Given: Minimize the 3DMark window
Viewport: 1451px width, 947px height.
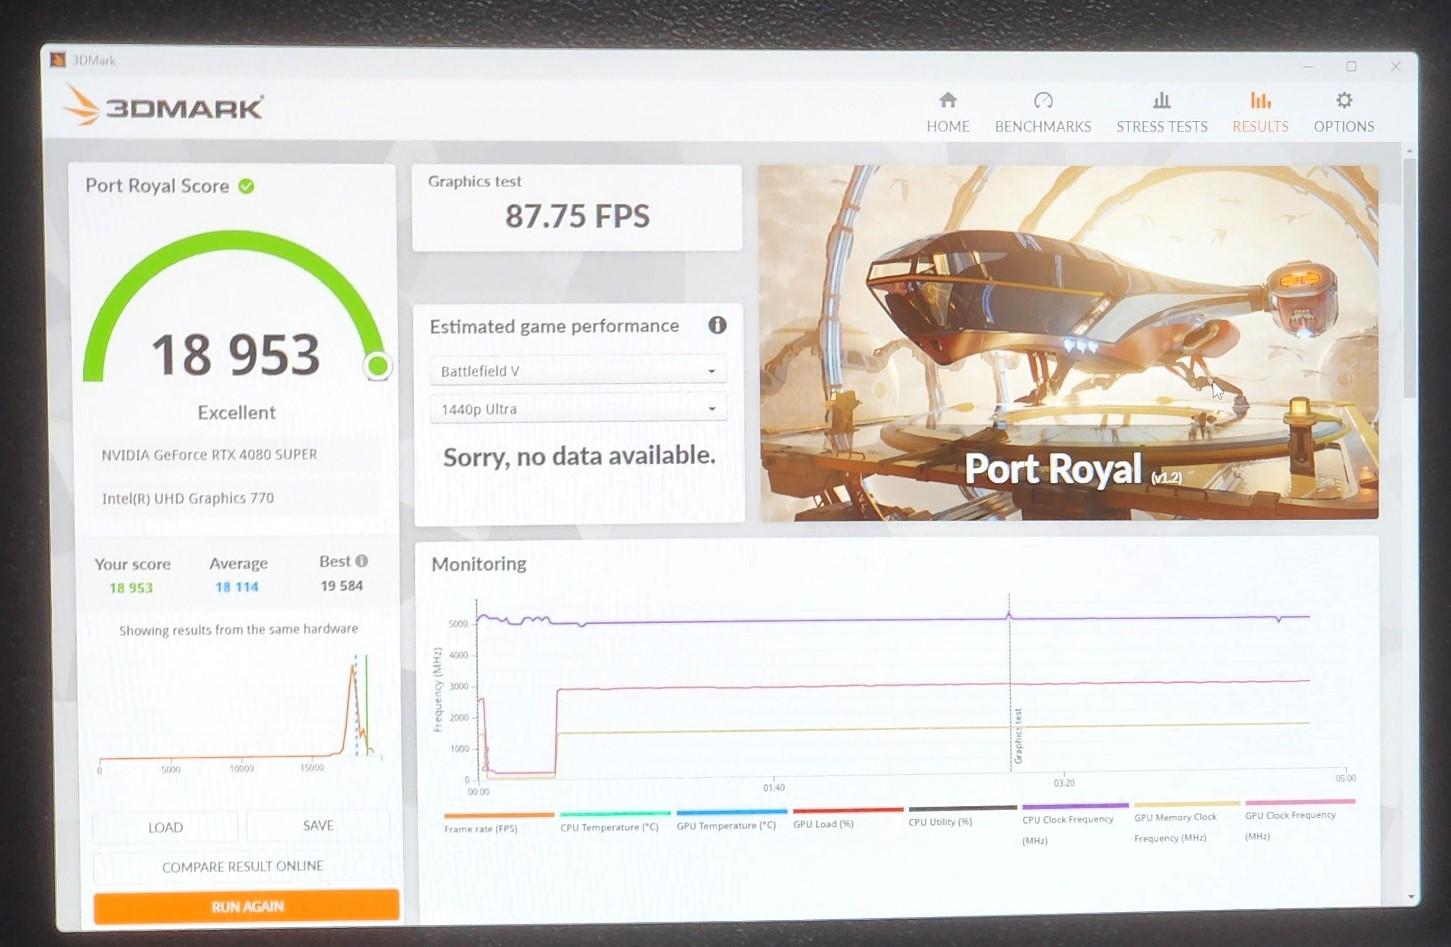Looking at the screenshot, I should coord(1307,66).
